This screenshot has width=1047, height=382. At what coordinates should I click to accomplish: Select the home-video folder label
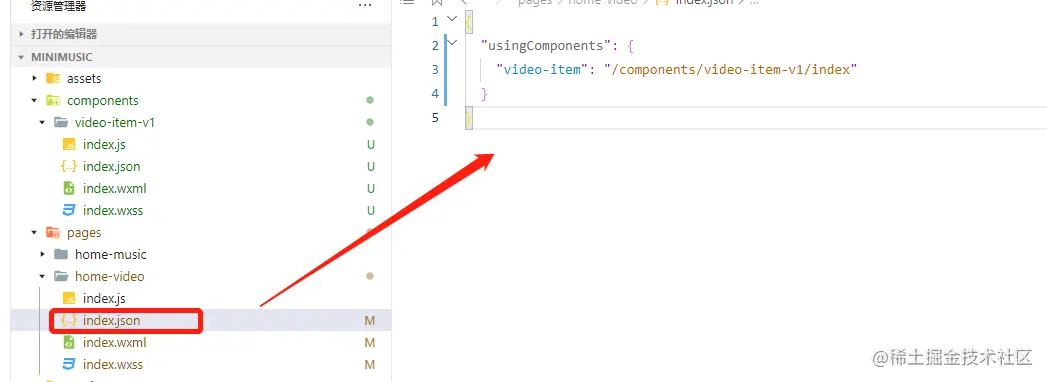coord(110,276)
